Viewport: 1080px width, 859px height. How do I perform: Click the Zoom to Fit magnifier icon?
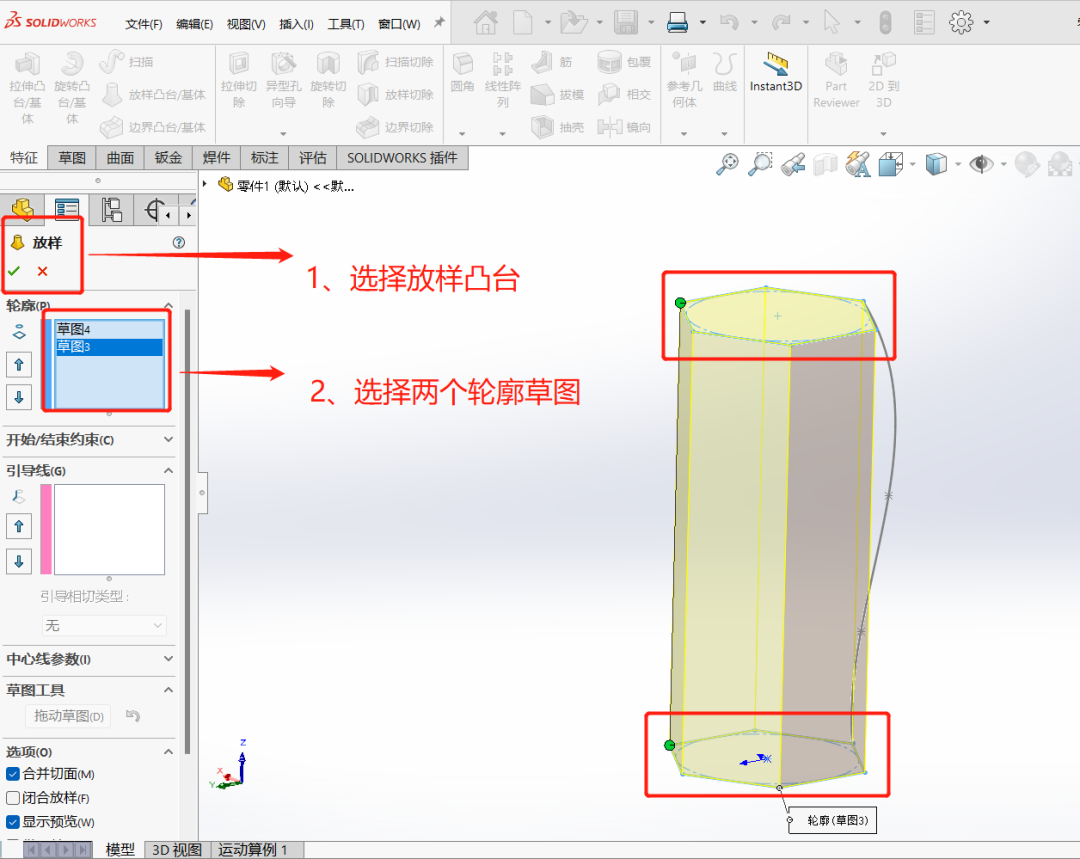(728, 165)
